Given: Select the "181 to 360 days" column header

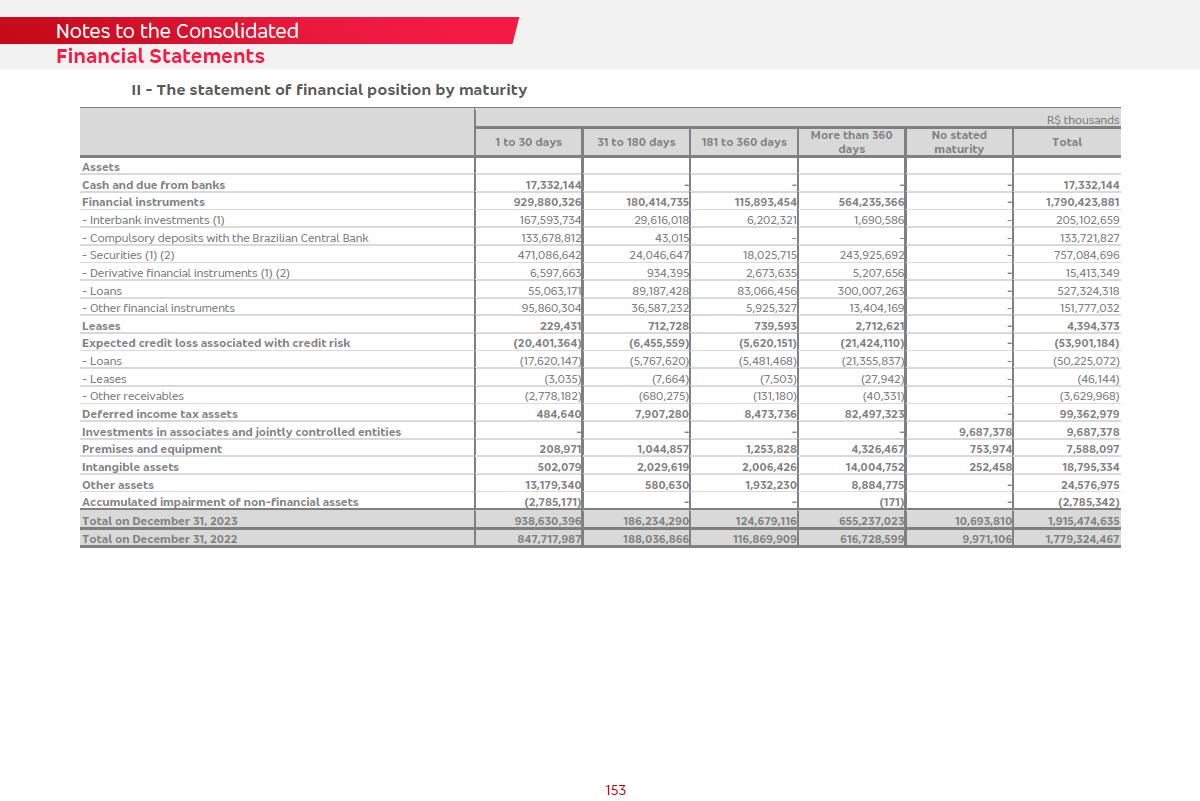Looking at the screenshot, I should [x=744, y=142].
